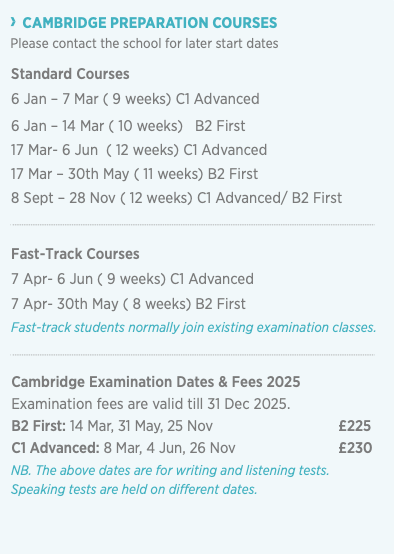The image size is (394, 554).
Task: Click the examination fees validity line
Action: click(151, 404)
